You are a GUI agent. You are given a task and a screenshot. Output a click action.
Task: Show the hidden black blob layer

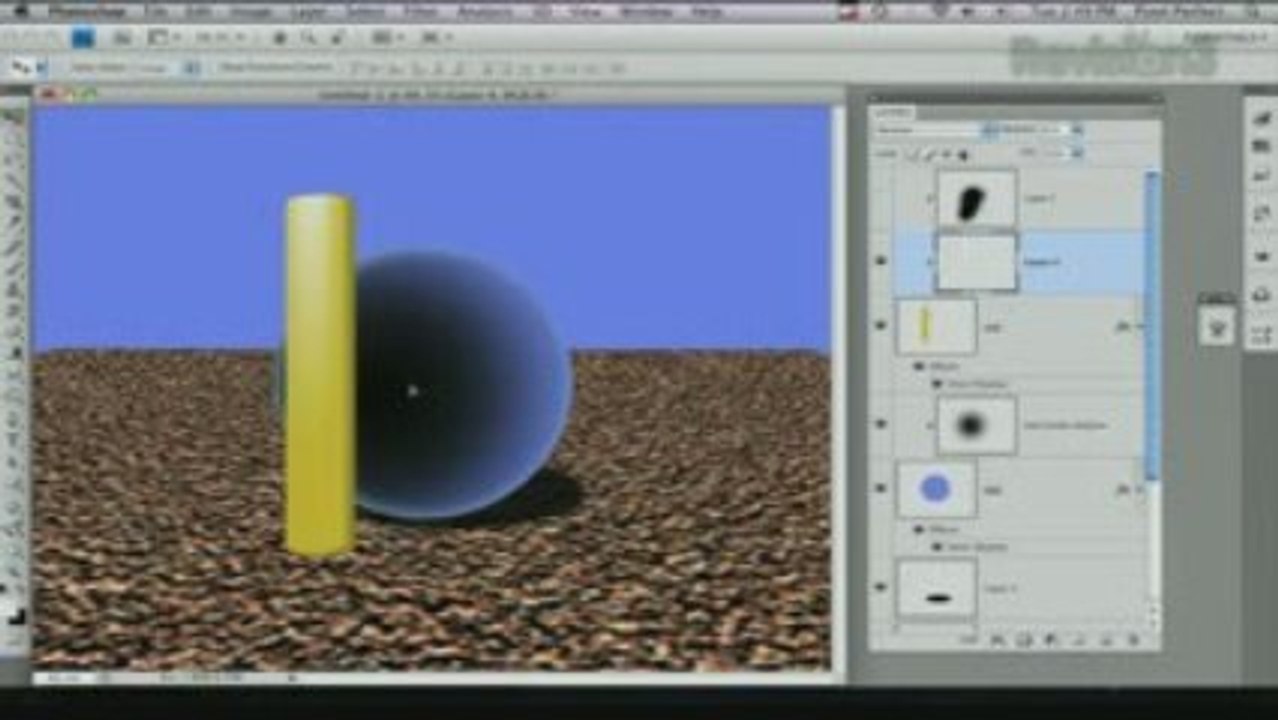click(881, 198)
